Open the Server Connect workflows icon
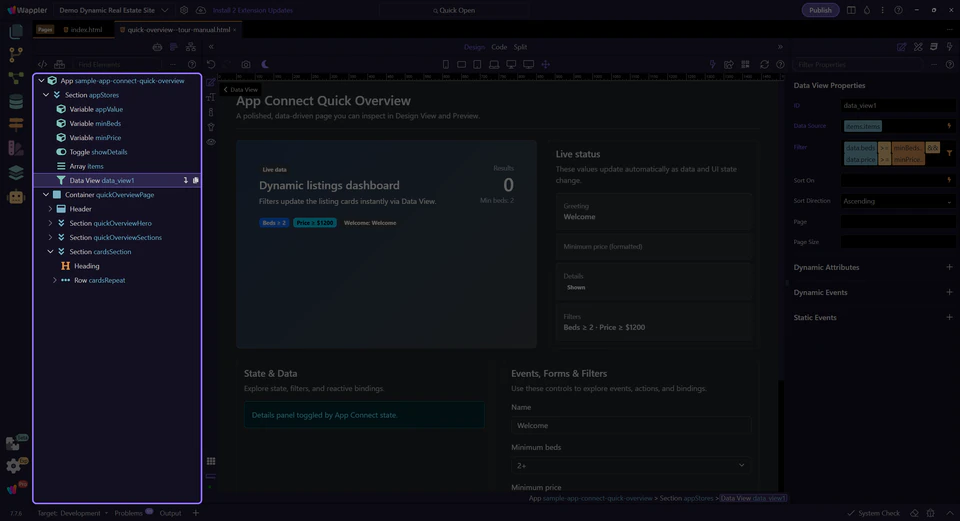The width and height of the screenshot is (960, 521). (x=16, y=78)
